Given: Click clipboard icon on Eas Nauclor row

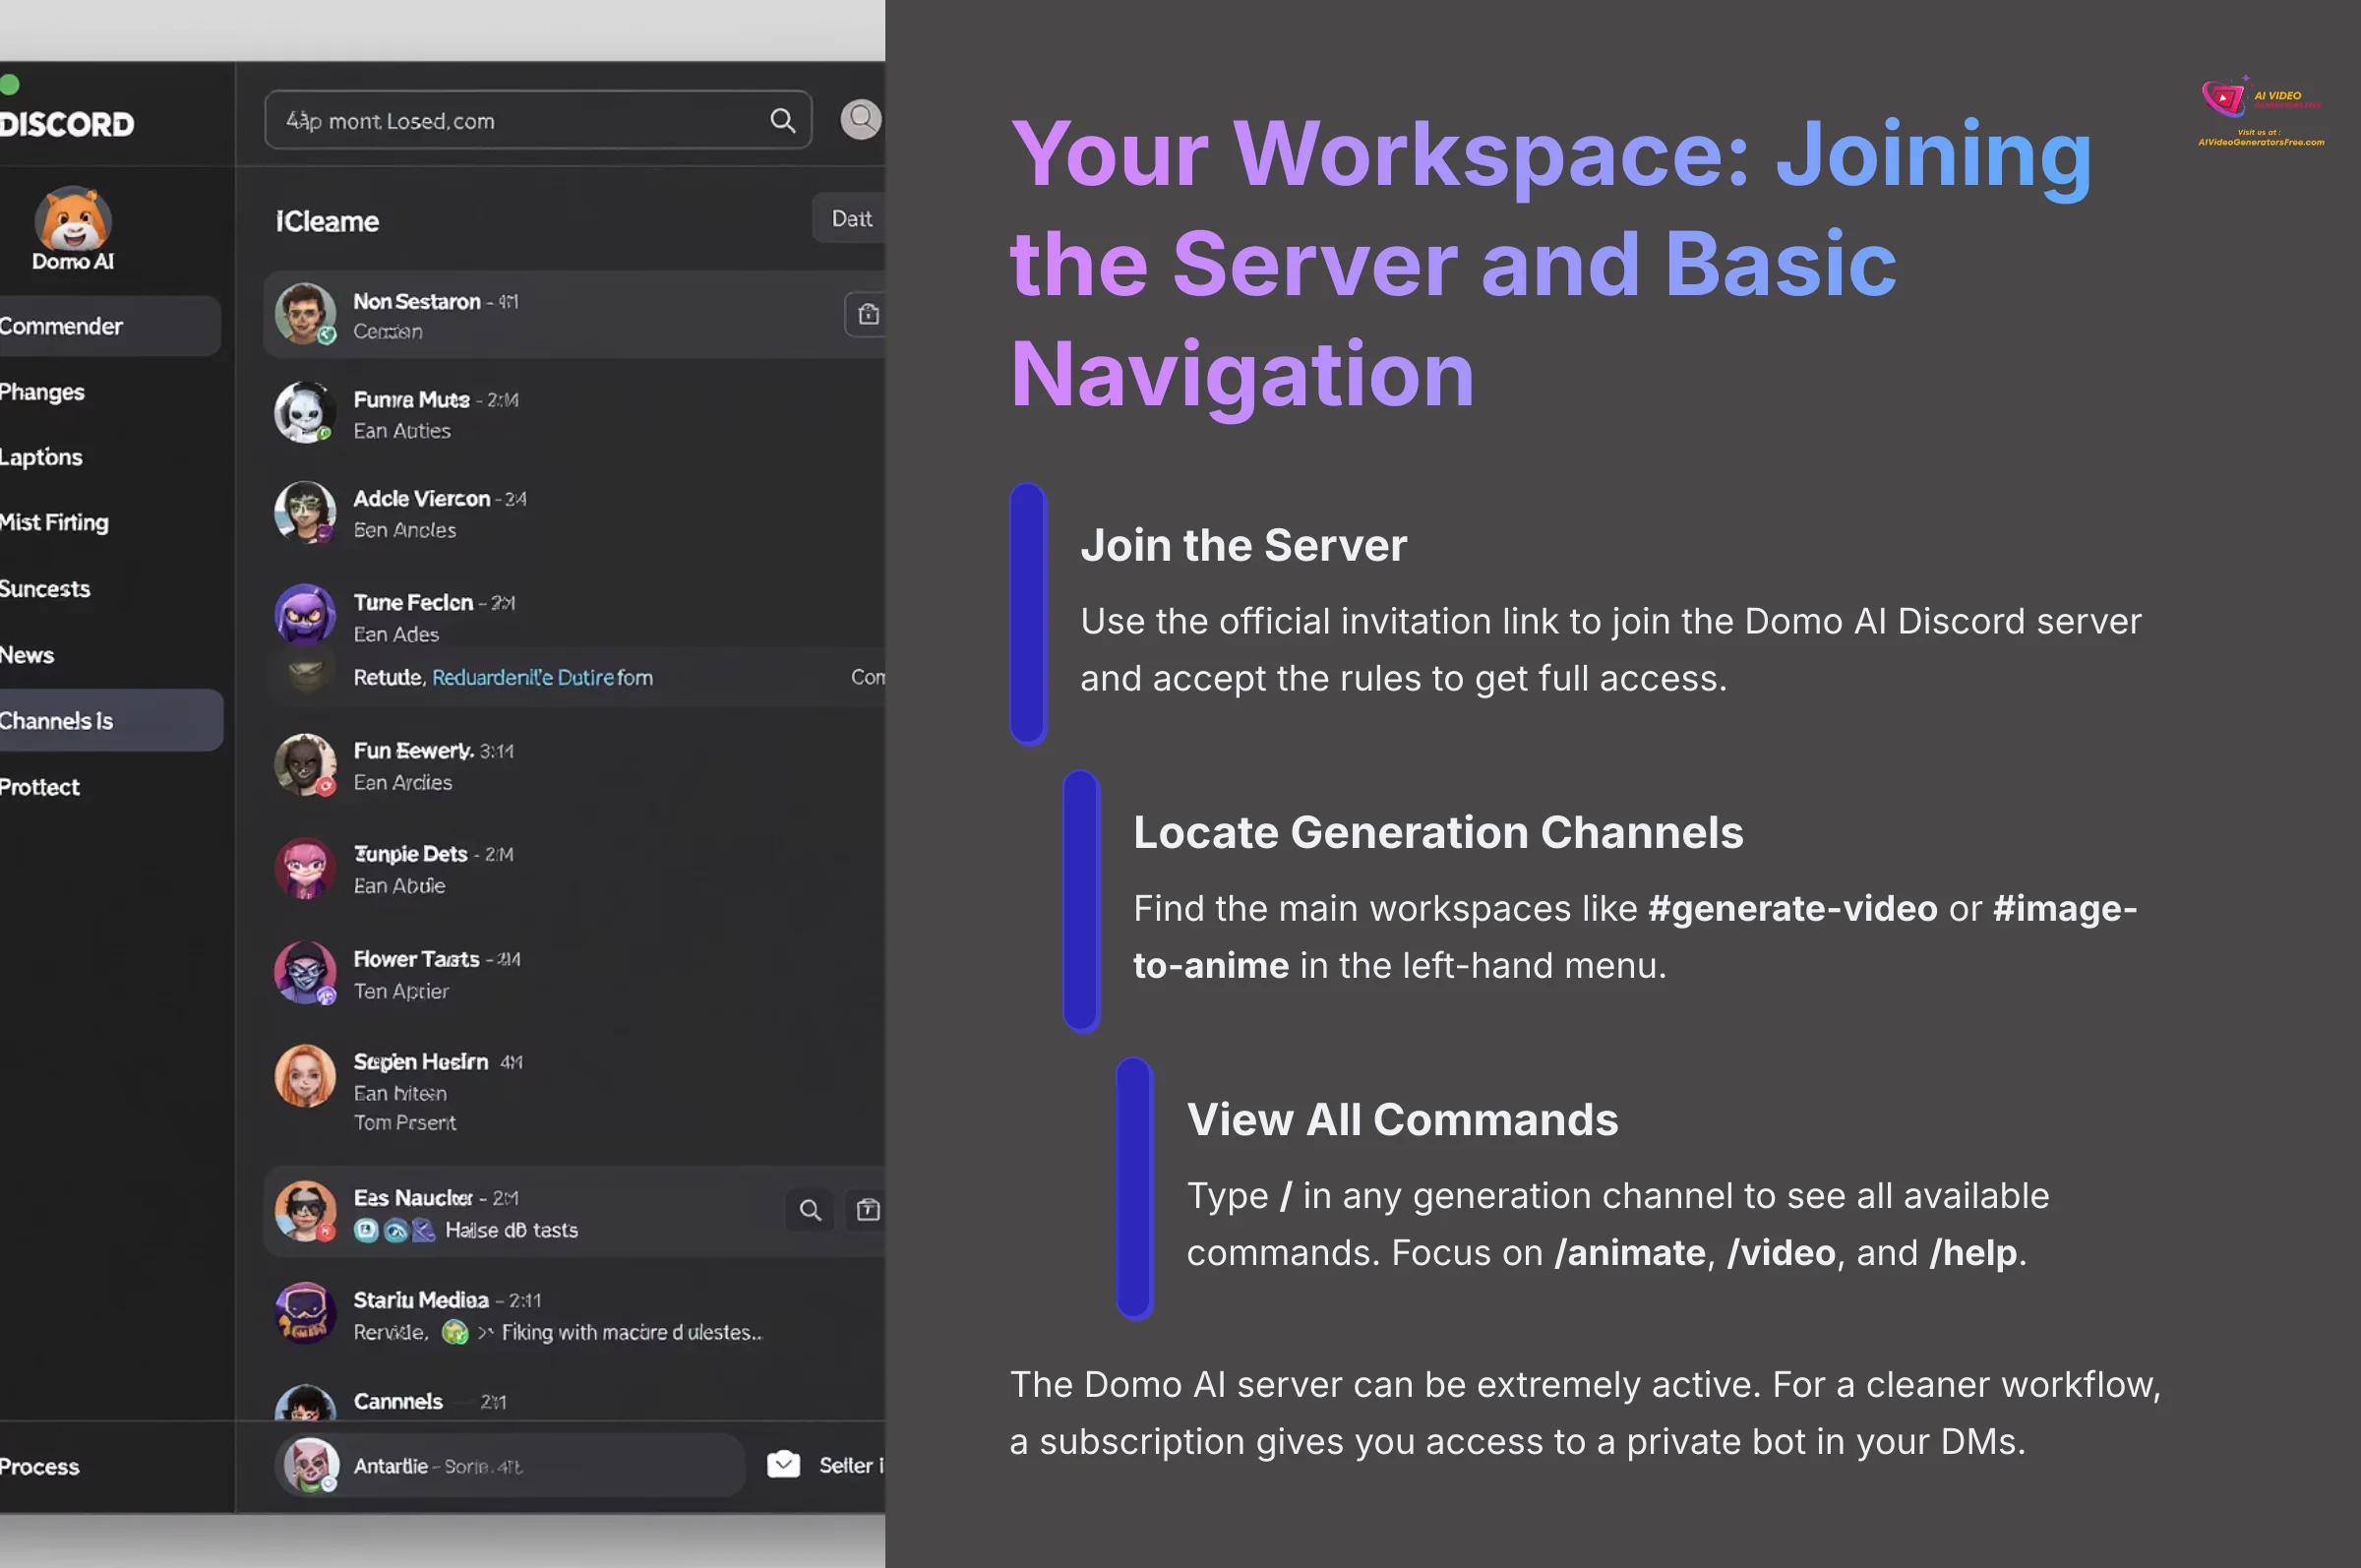Looking at the screenshot, I should click(868, 1210).
